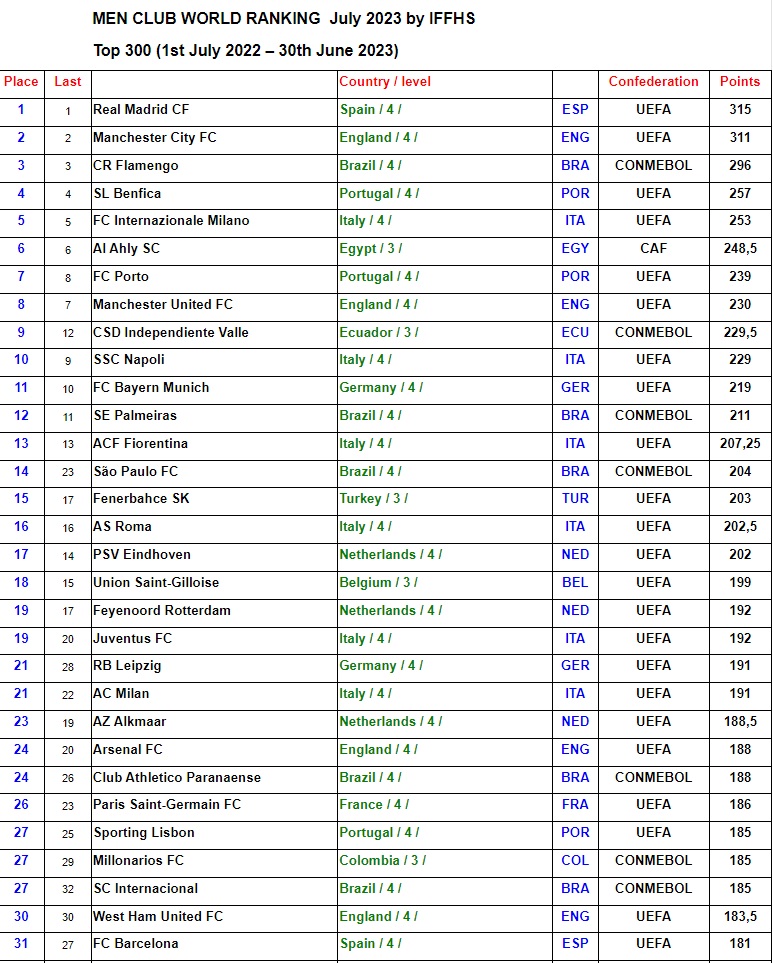Click the 'Top 300' date range subtitle
The width and height of the screenshot is (773, 963).
coord(246,50)
